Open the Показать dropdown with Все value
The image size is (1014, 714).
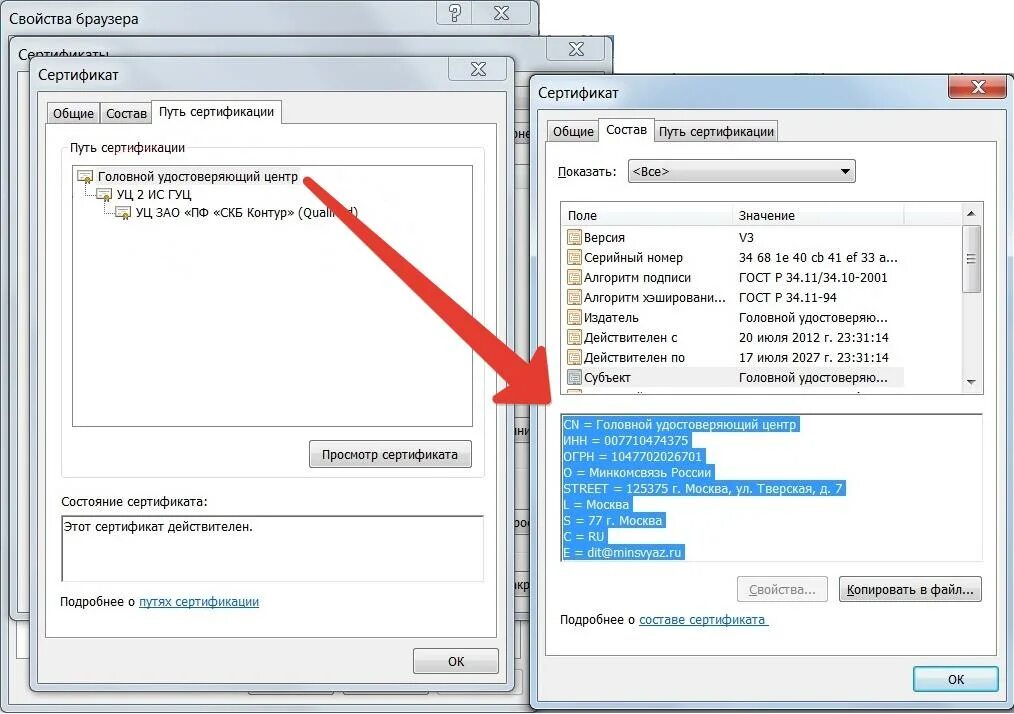click(x=742, y=171)
